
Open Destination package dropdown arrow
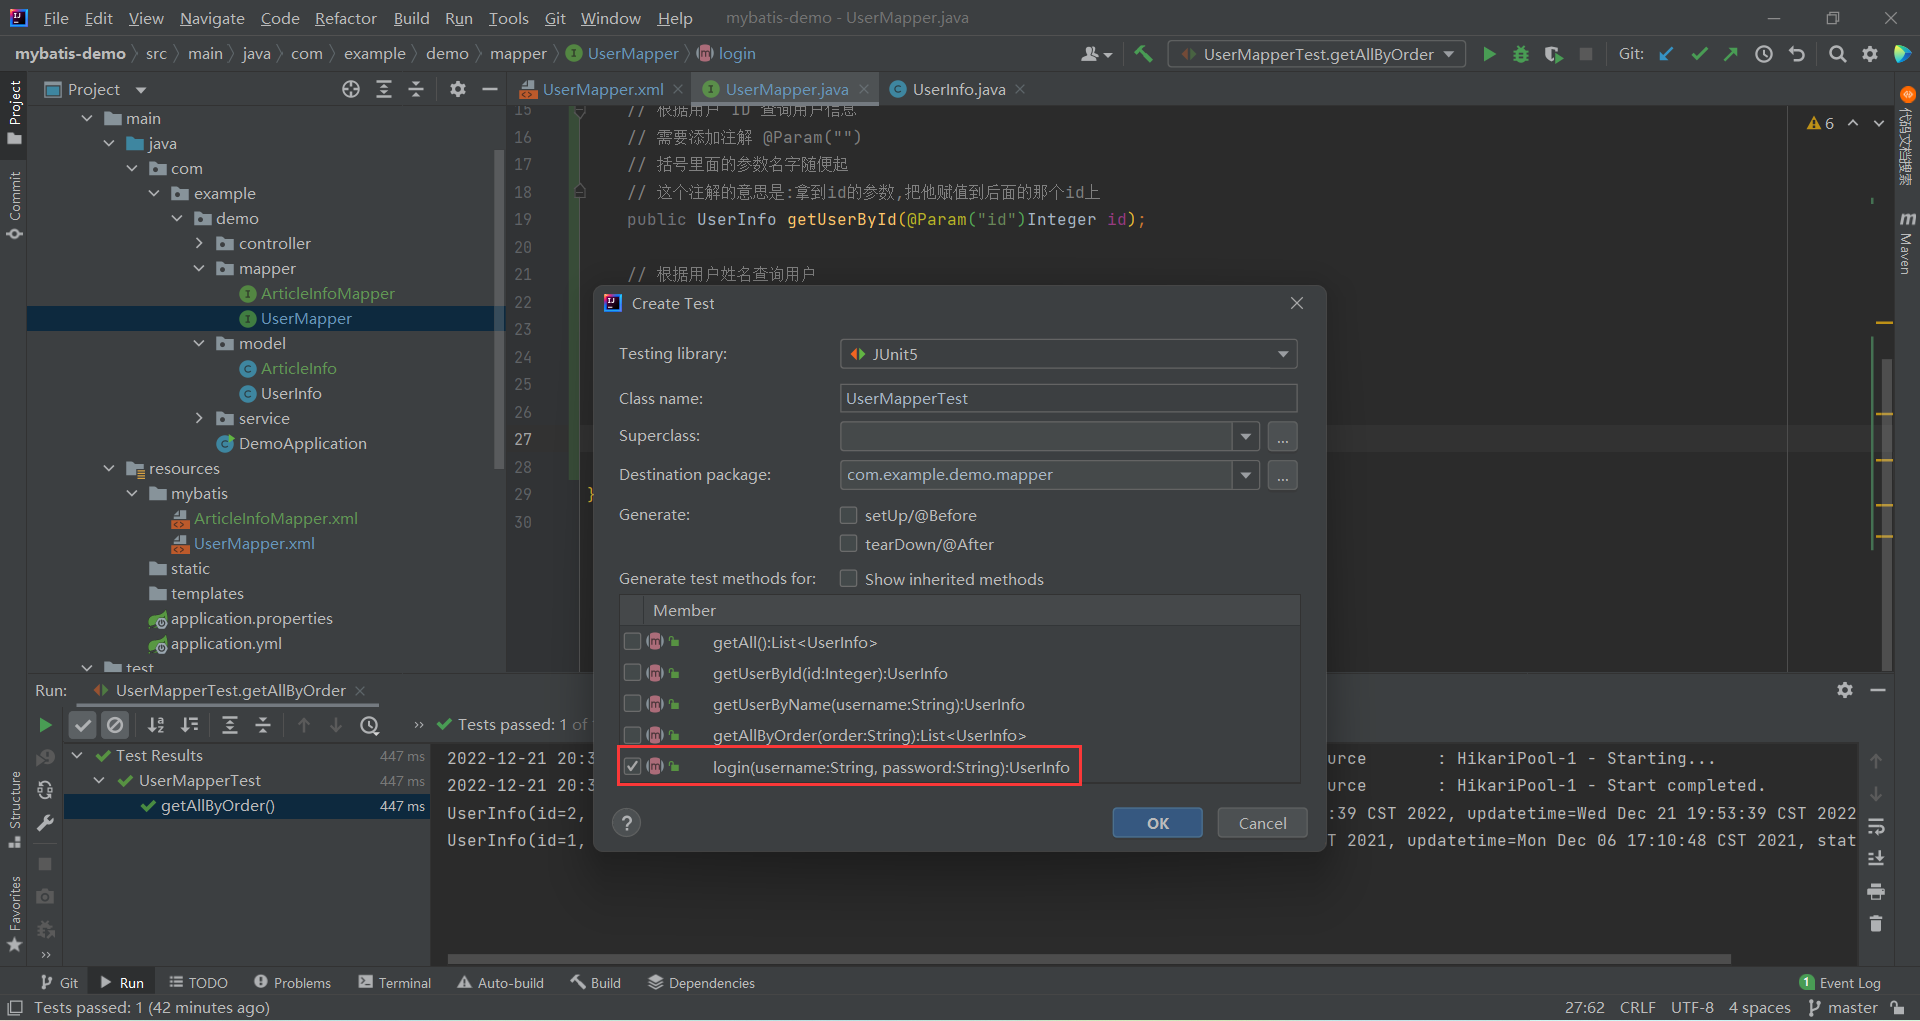tap(1245, 475)
